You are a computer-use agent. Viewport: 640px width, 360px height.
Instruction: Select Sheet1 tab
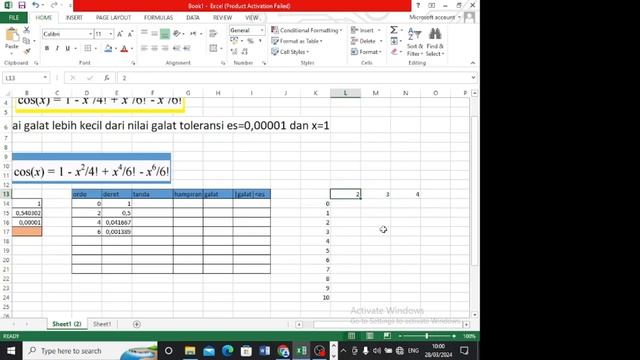[102, 324]
